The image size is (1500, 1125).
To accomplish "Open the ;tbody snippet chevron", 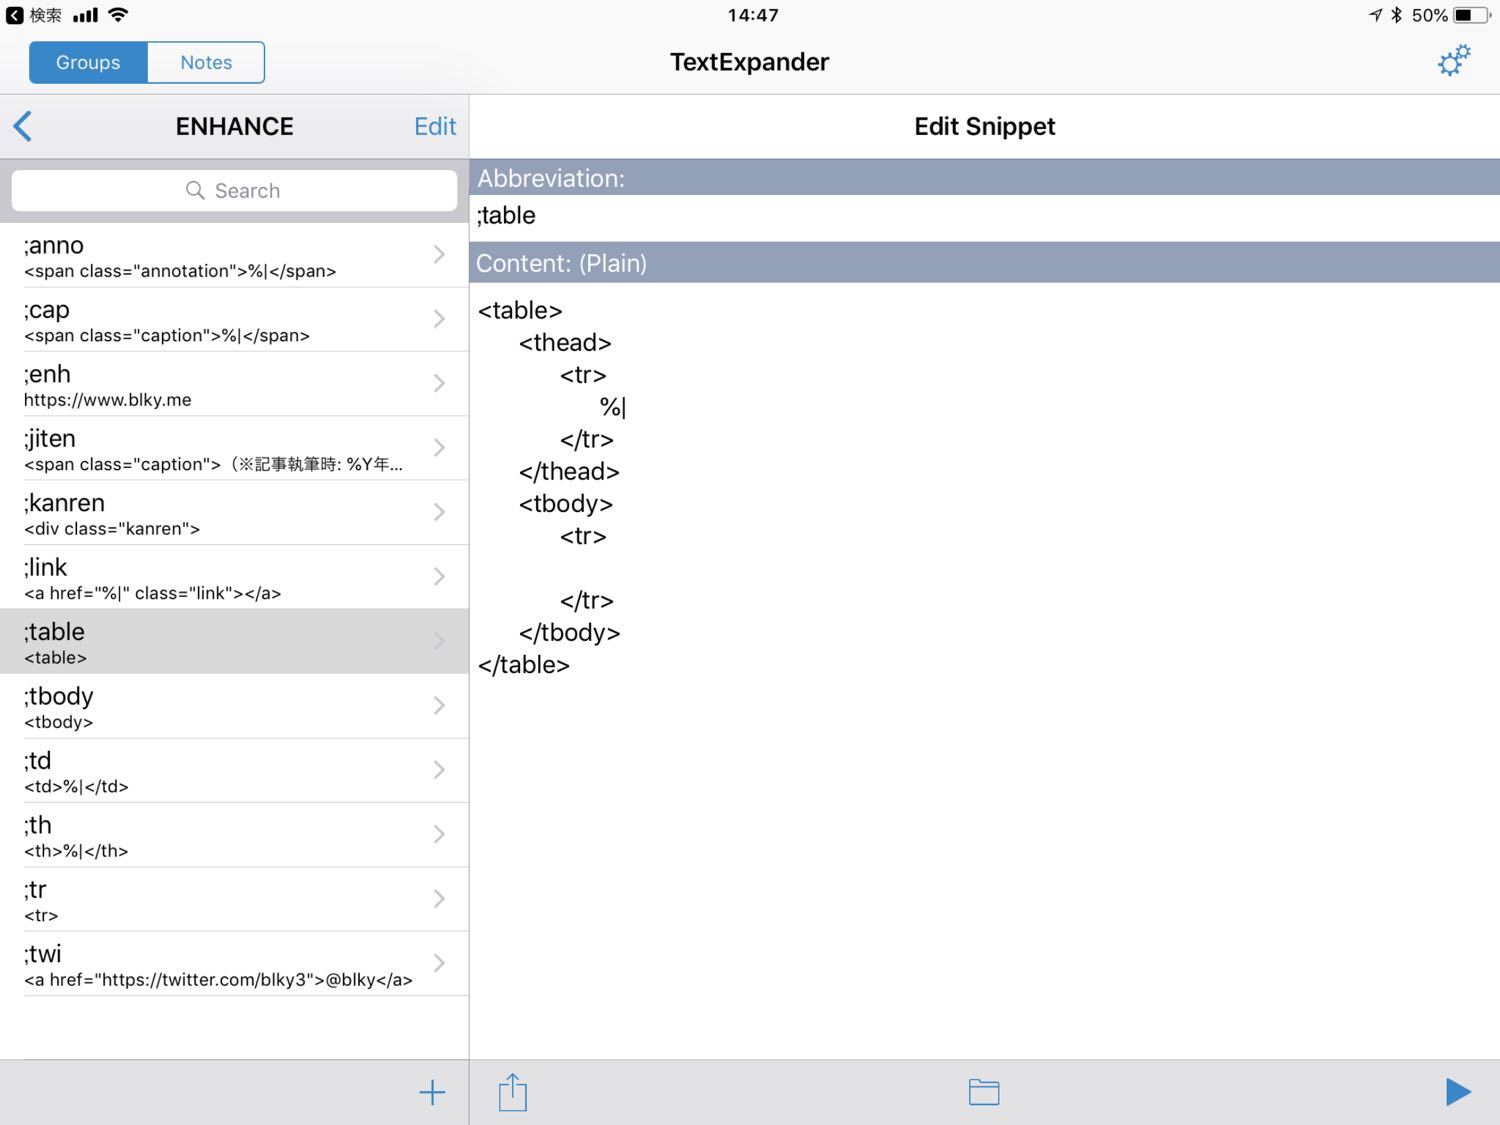I will (x=439, y=706).
